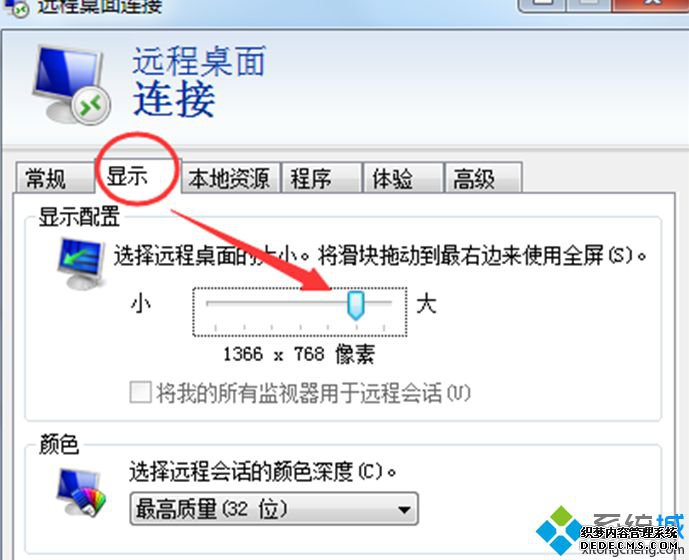The image size is (689, 560).
Task: Enable use all monitors for remote session
Action: point(141,392)
